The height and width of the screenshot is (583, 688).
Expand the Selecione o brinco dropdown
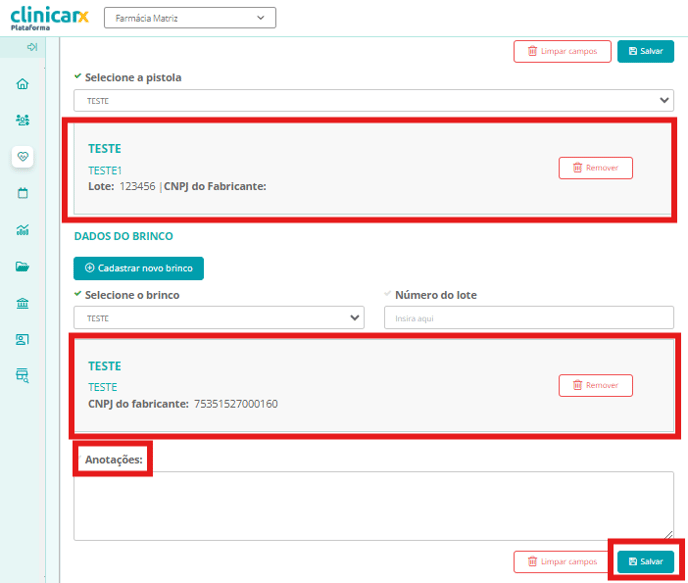click(218, 317)
